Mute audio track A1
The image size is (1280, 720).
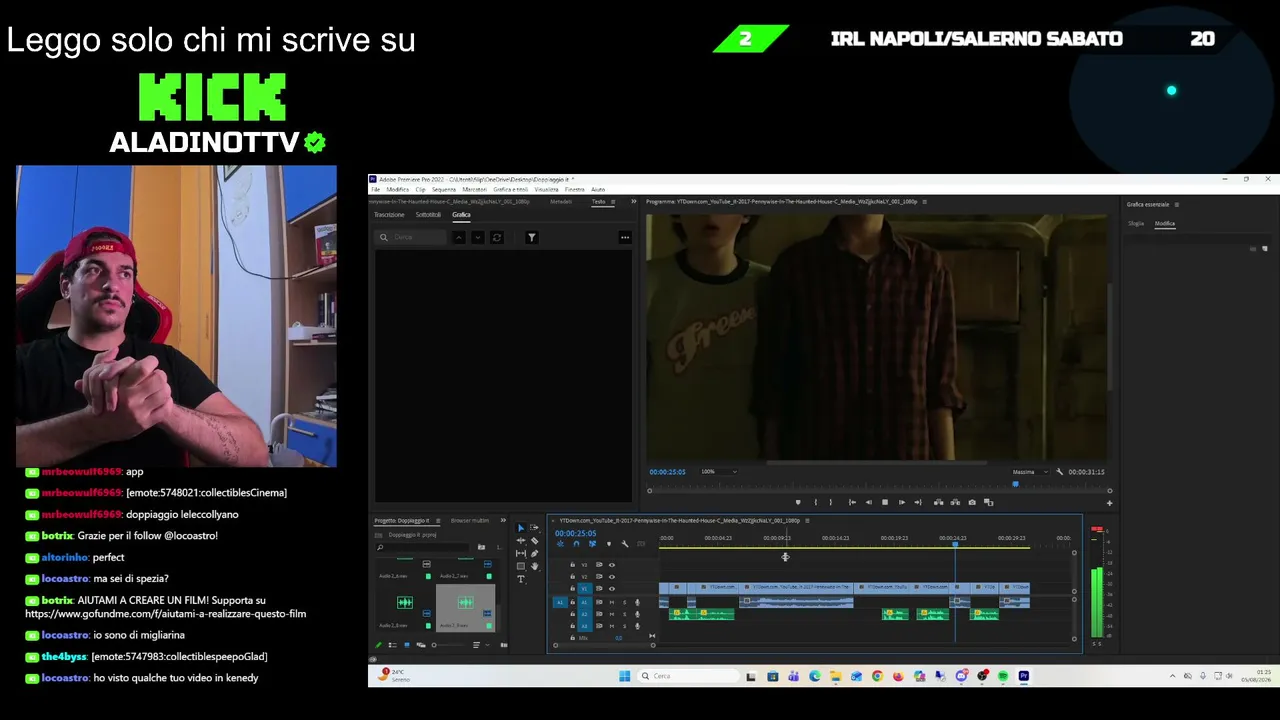point(612,602)
